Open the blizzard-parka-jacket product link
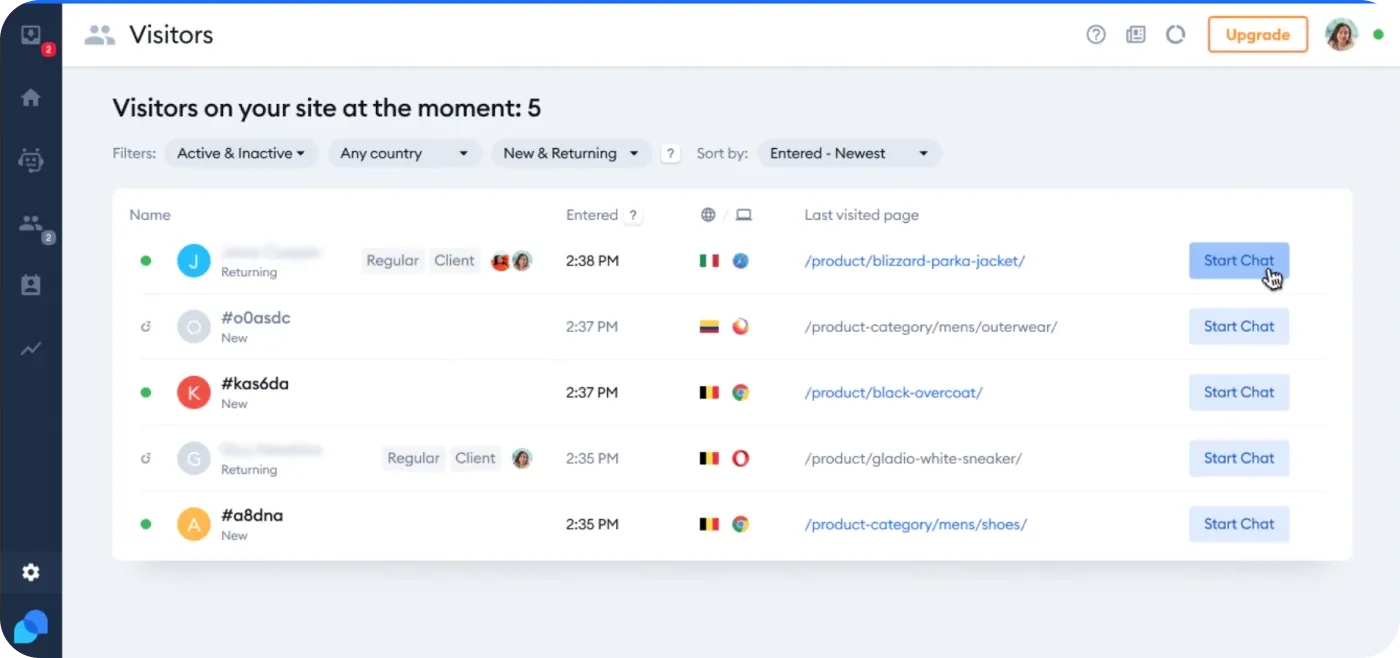The height and width of the screenshot is (658, 1400). (914, 260)
